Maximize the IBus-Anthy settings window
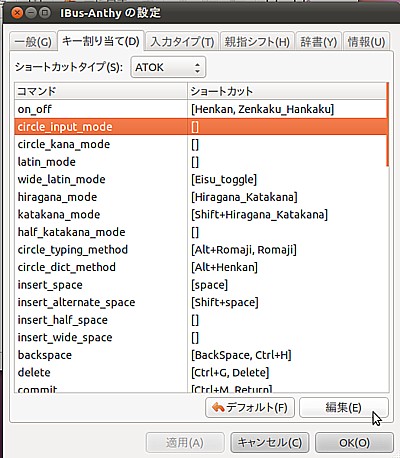The height and width of the screenshot is (458, 400). click(x=44, y=13)
